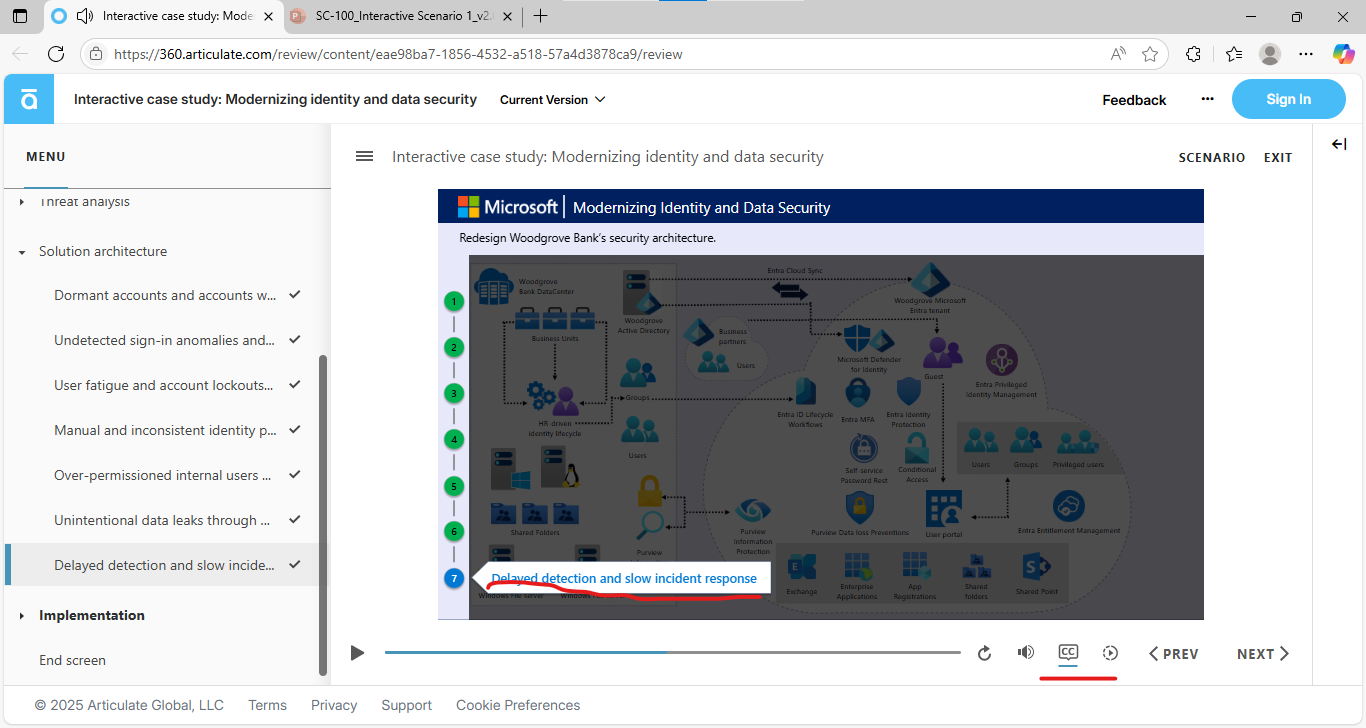1366x728 pixels.
Task: Go to NEXT slide
Action: (x=1263, y=654)
